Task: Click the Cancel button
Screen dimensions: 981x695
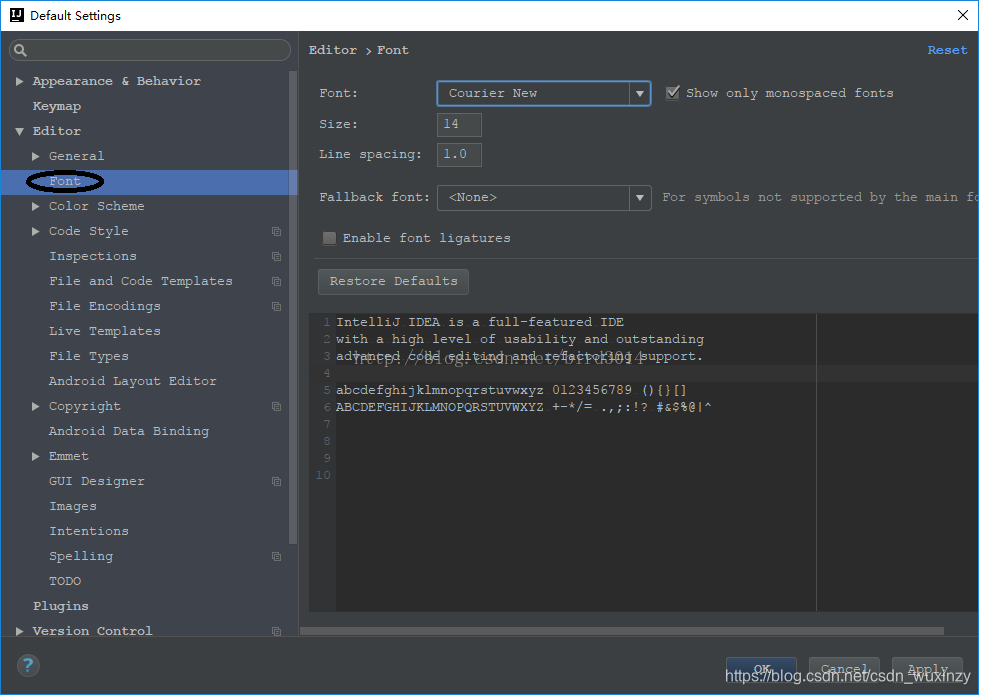Action: click(845, 669)
